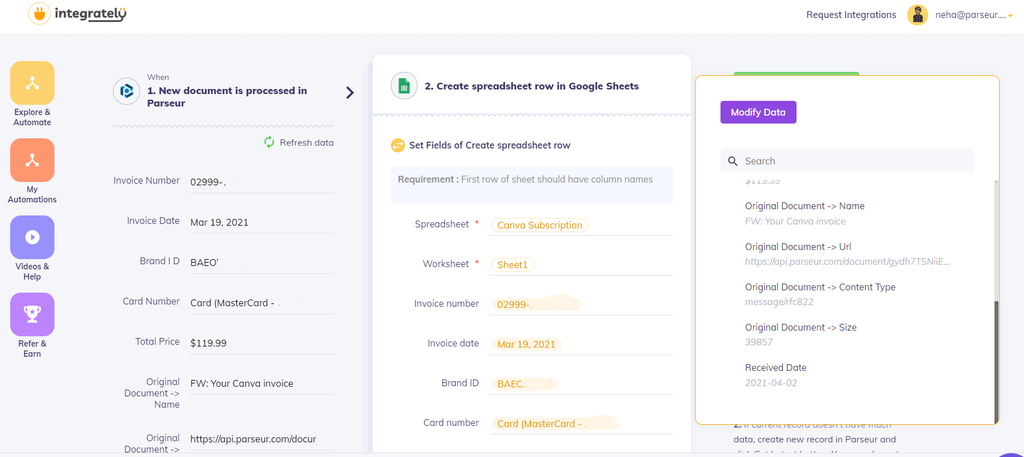Click the Parseur trigger app icon
Image resolution: width=1024 pixels, height=457 pixels.
click(x=126, y=90)
